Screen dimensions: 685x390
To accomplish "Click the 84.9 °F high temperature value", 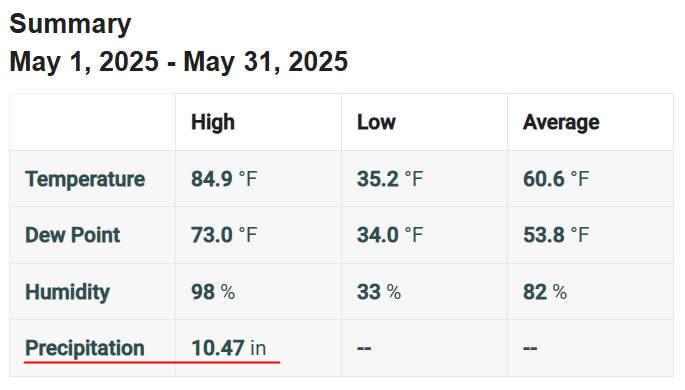I will [x=224, y=179].
